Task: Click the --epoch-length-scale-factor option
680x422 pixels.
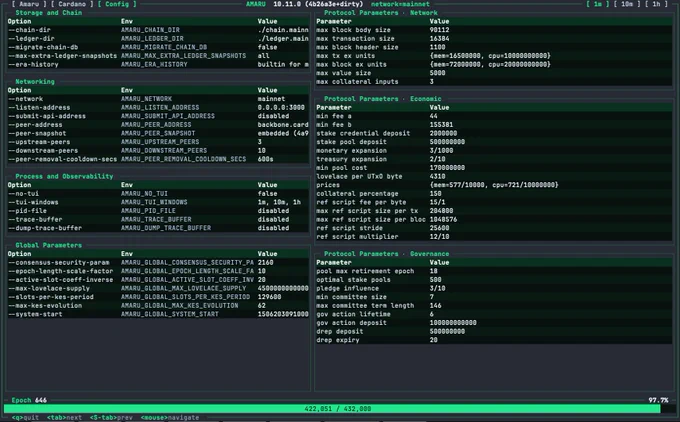Action: [x=61, y=271]
